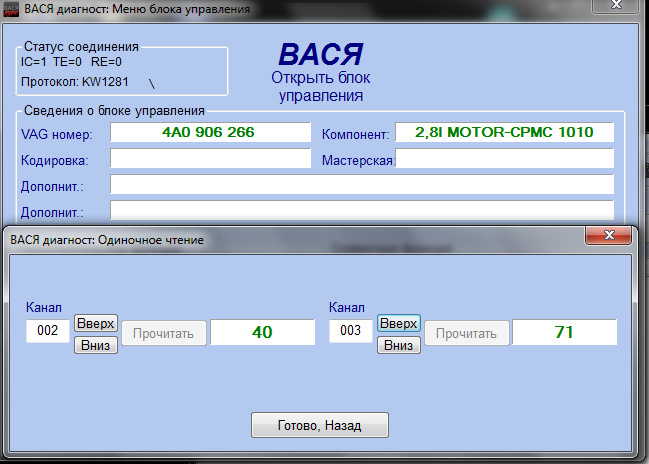This screenshot has width=649, height=464.
Task: Click the empty Кодировка field
Action: click(x=210, y=159)
